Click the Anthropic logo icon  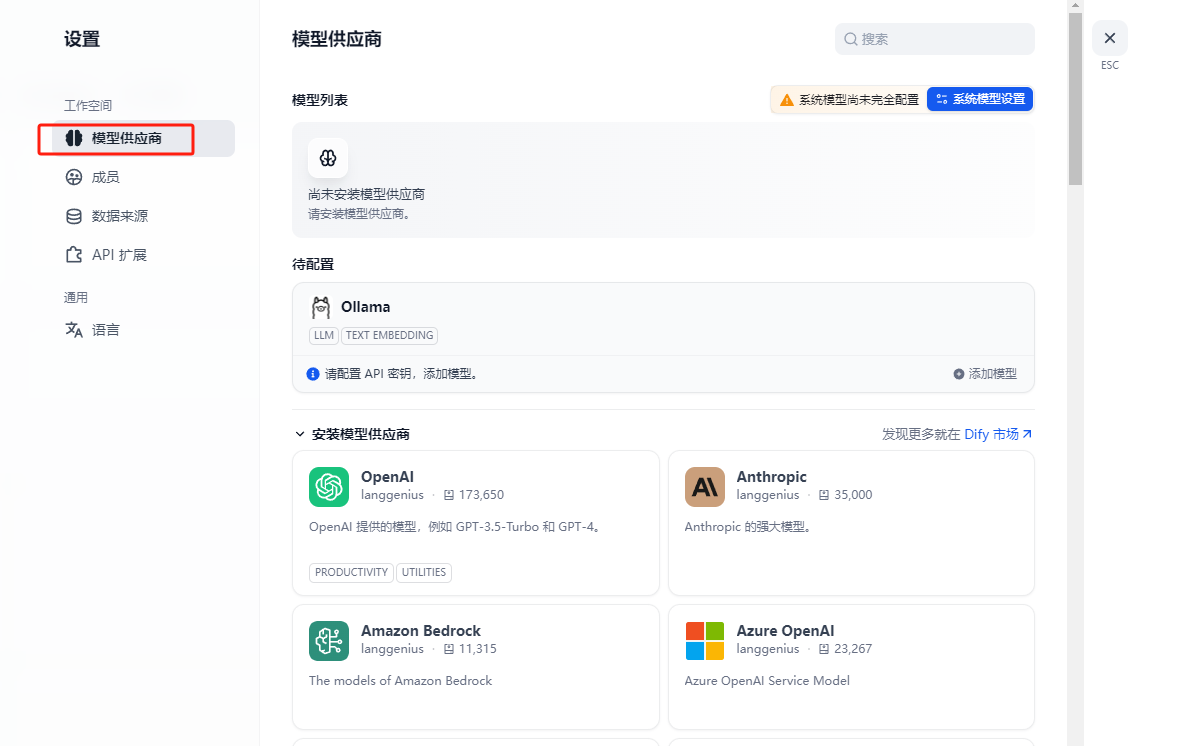[x=704, y=487]
